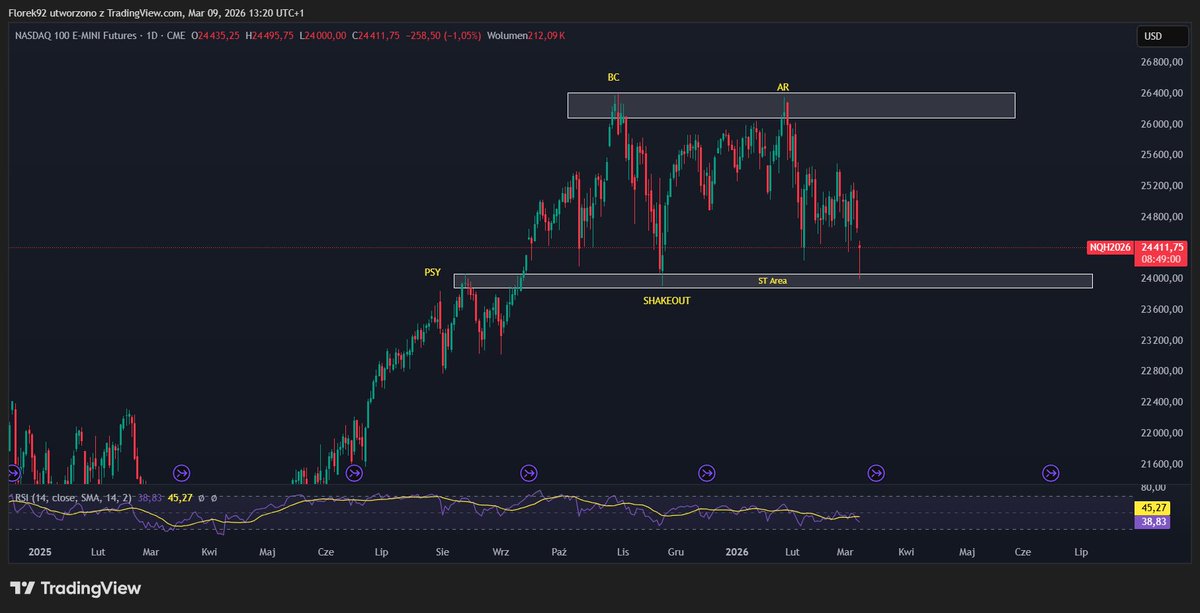Click the Wrz month on time axis
Screen dimensions: 1200x613
501,551
